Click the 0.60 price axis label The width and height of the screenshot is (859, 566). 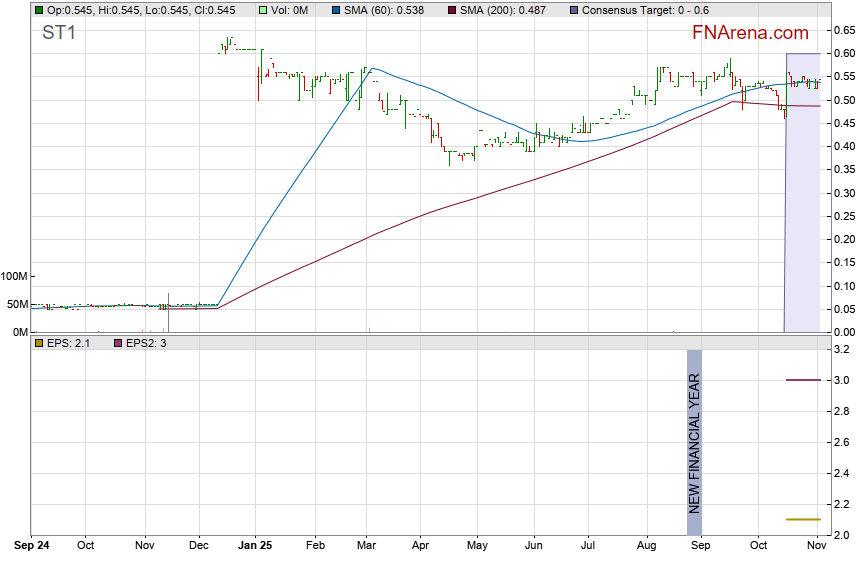point(843,53)
